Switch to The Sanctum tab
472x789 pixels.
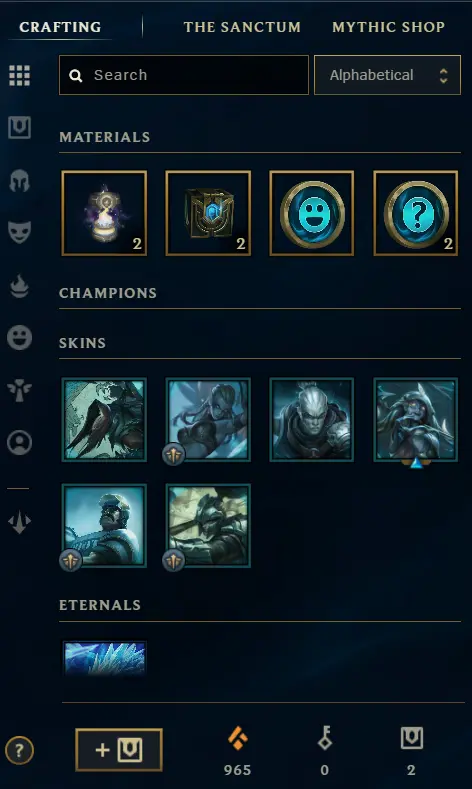point(242,27)
